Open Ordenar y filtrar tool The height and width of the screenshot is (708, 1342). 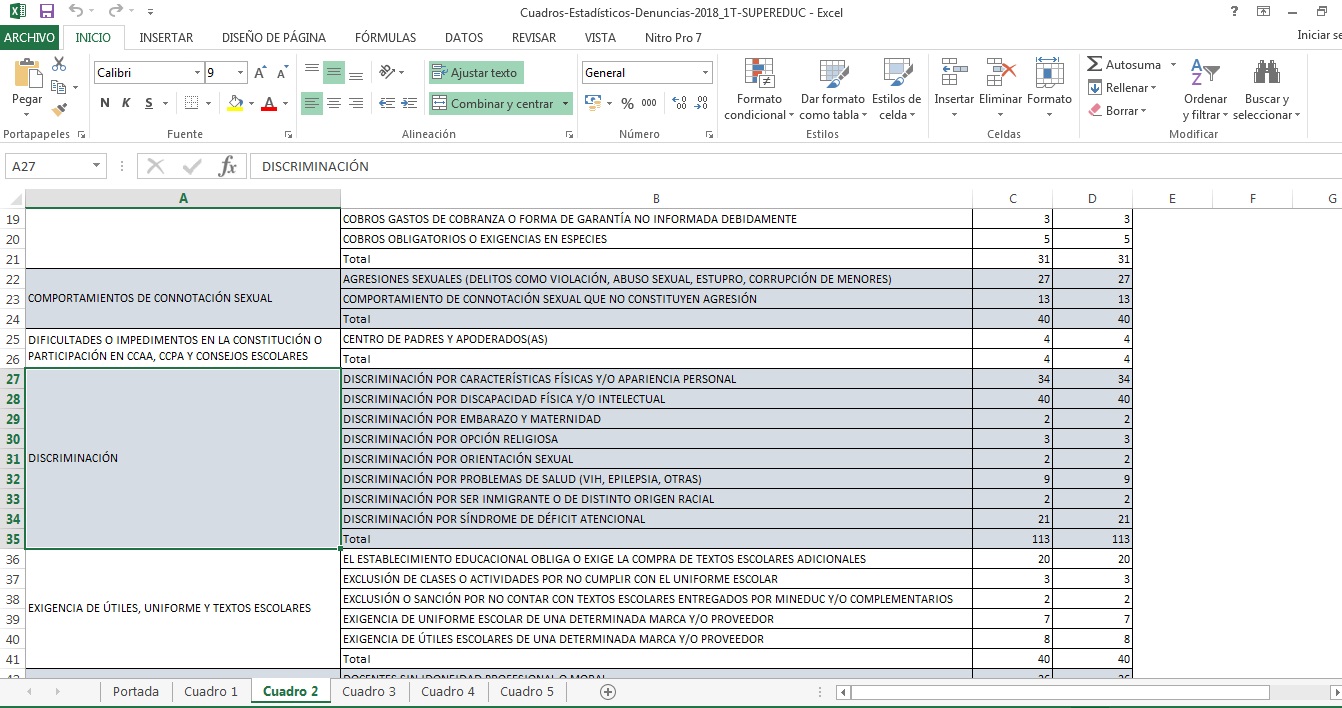pos(1204,90)
